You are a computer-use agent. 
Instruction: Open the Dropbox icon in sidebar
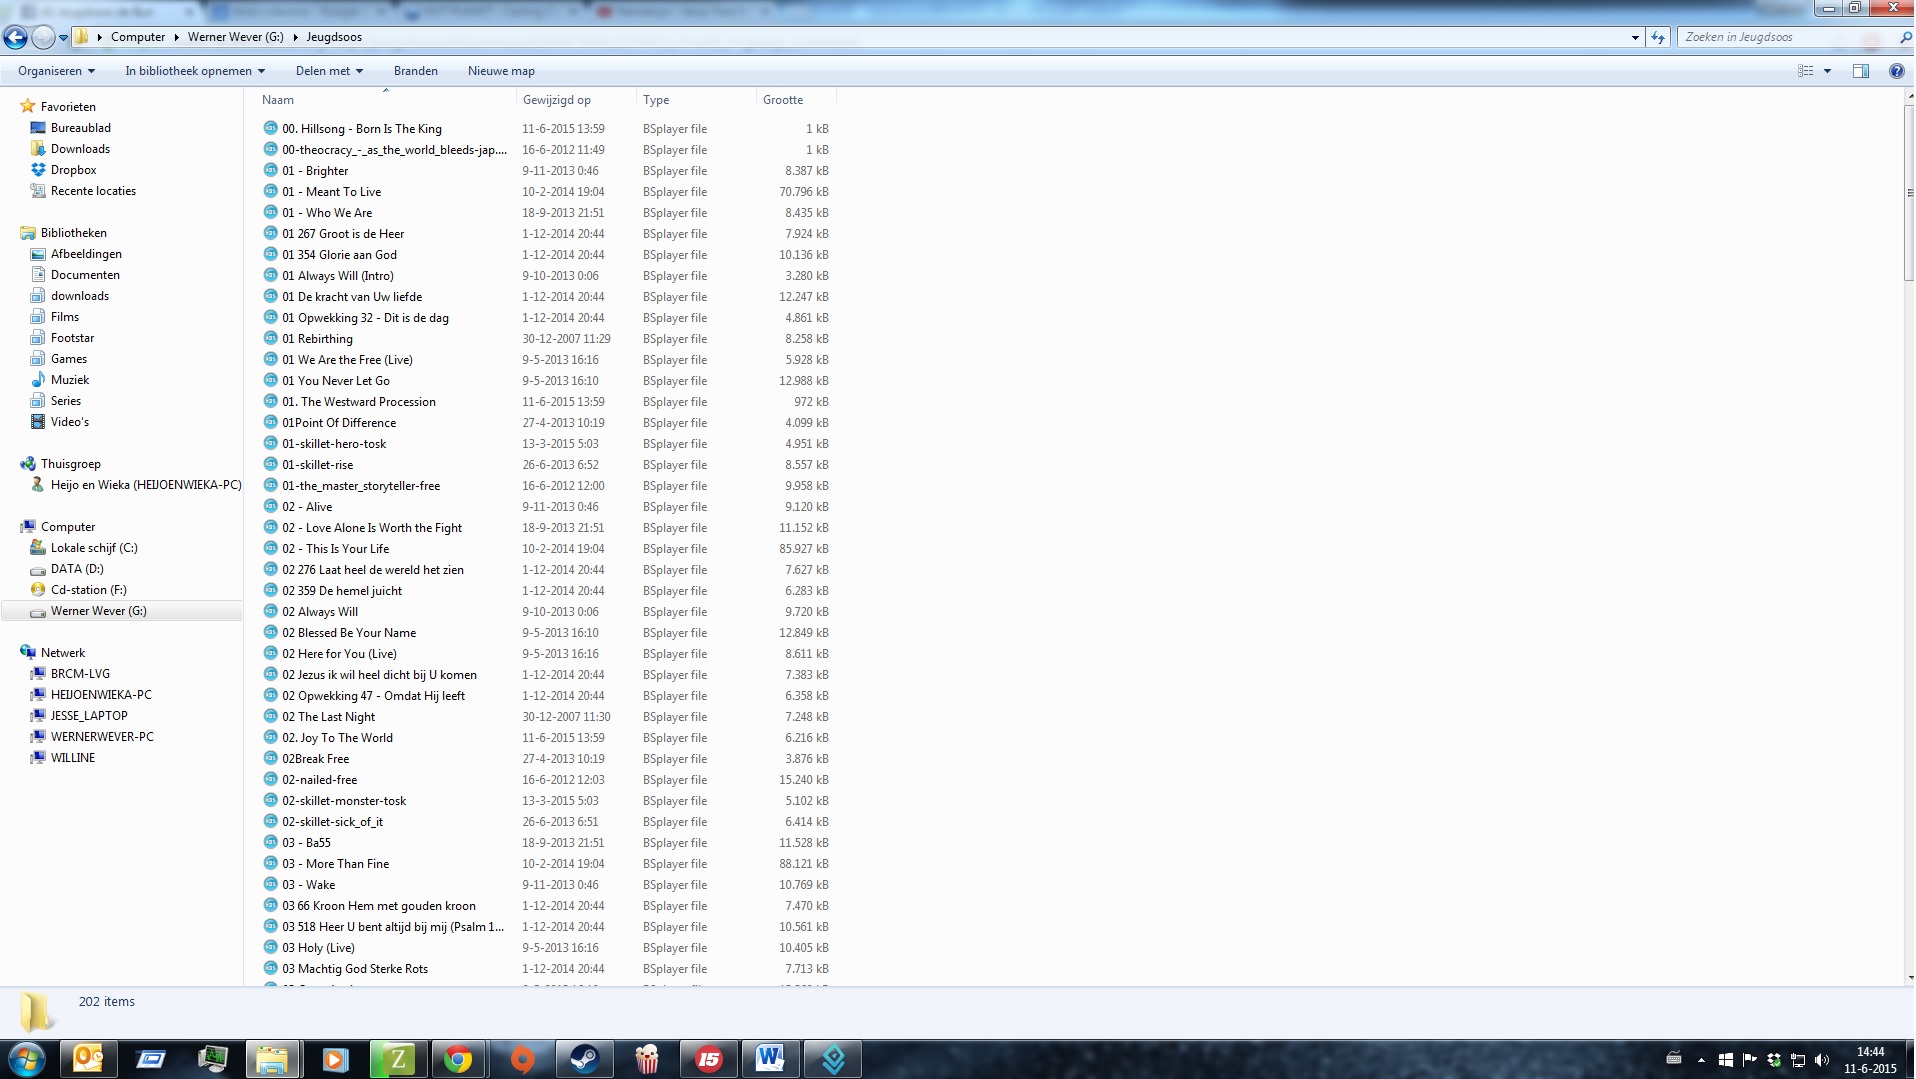[x=38, y=170]
